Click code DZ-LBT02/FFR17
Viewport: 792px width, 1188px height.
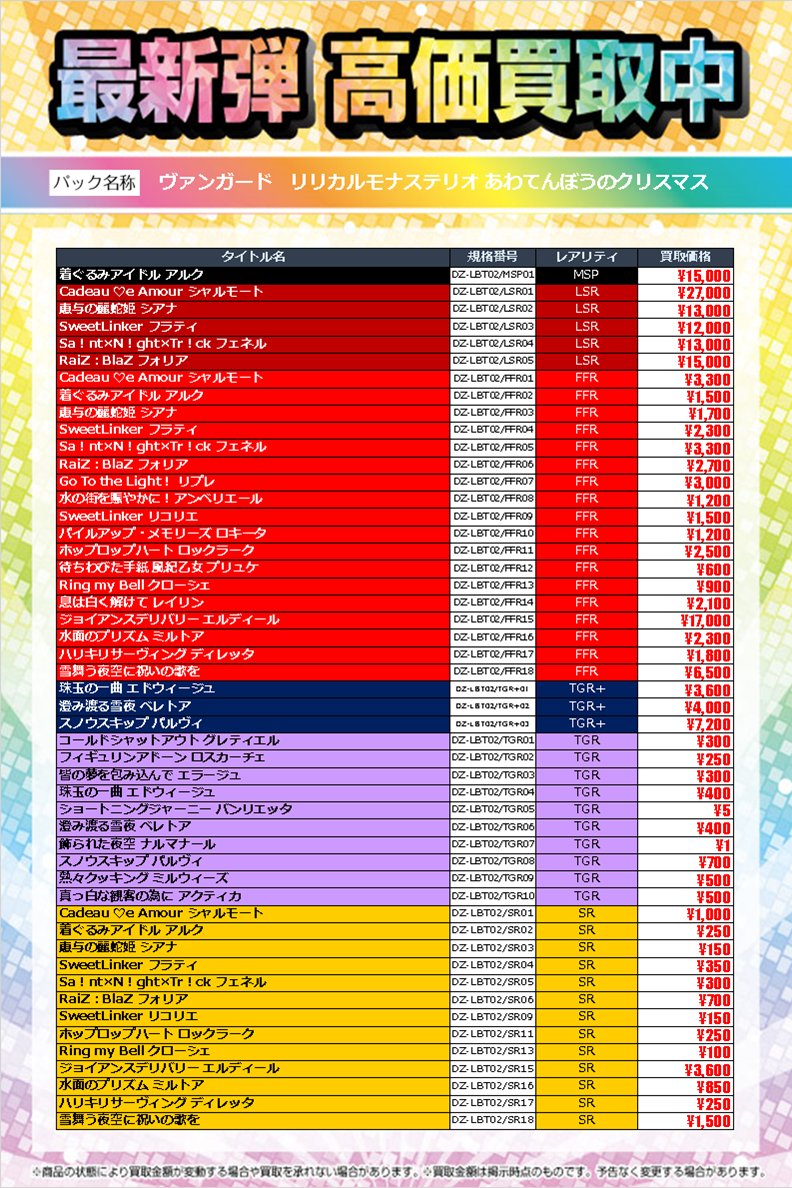click(493, 654)
